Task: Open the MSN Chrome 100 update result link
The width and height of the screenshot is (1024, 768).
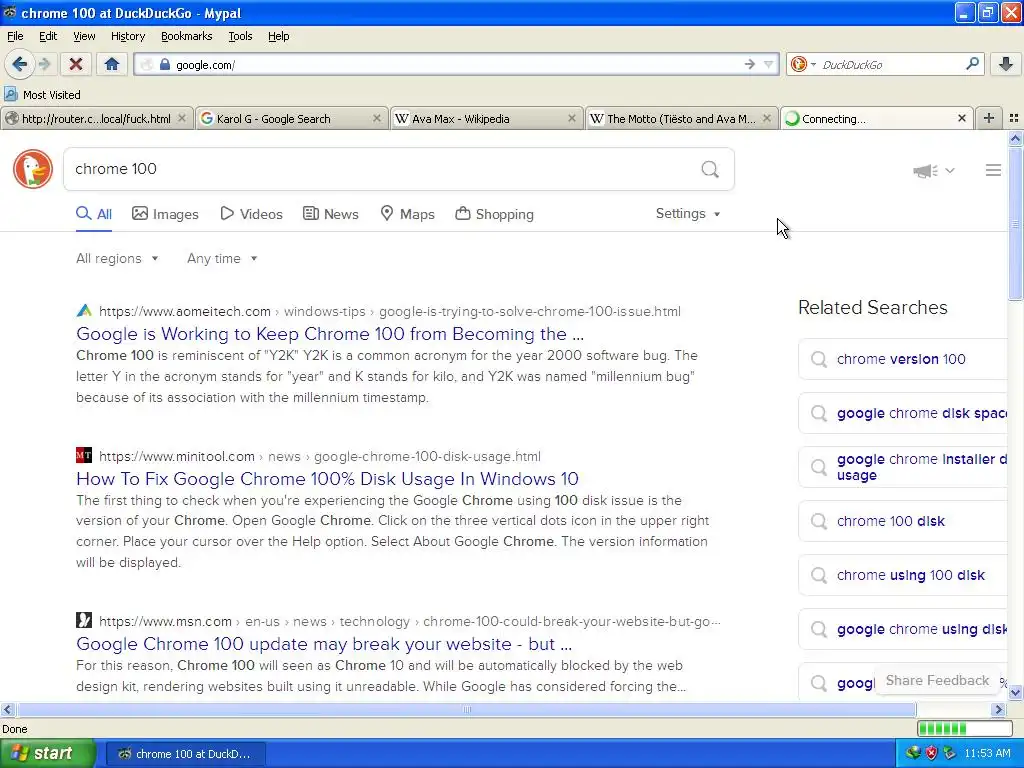Action: point(324,644)
